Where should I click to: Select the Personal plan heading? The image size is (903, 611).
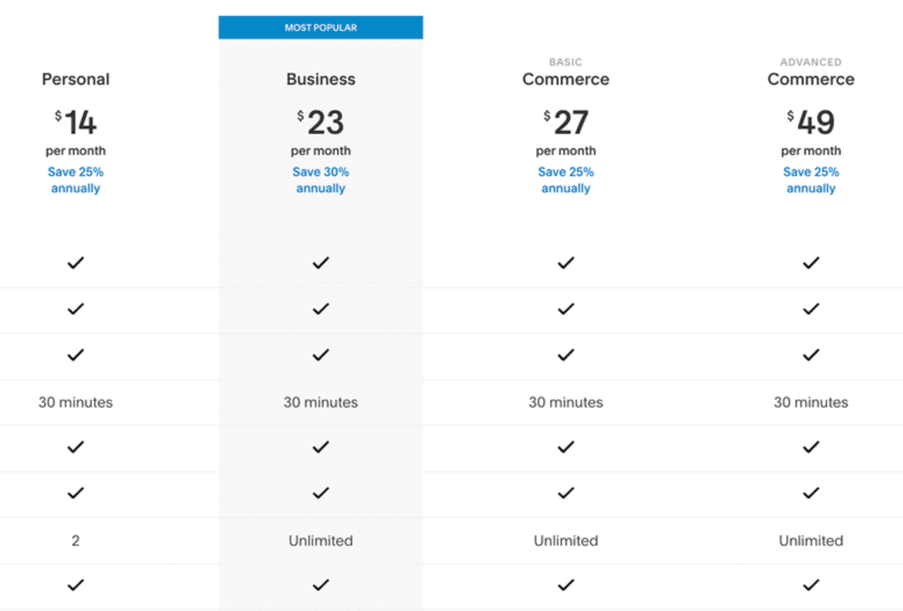coord(75,79)
